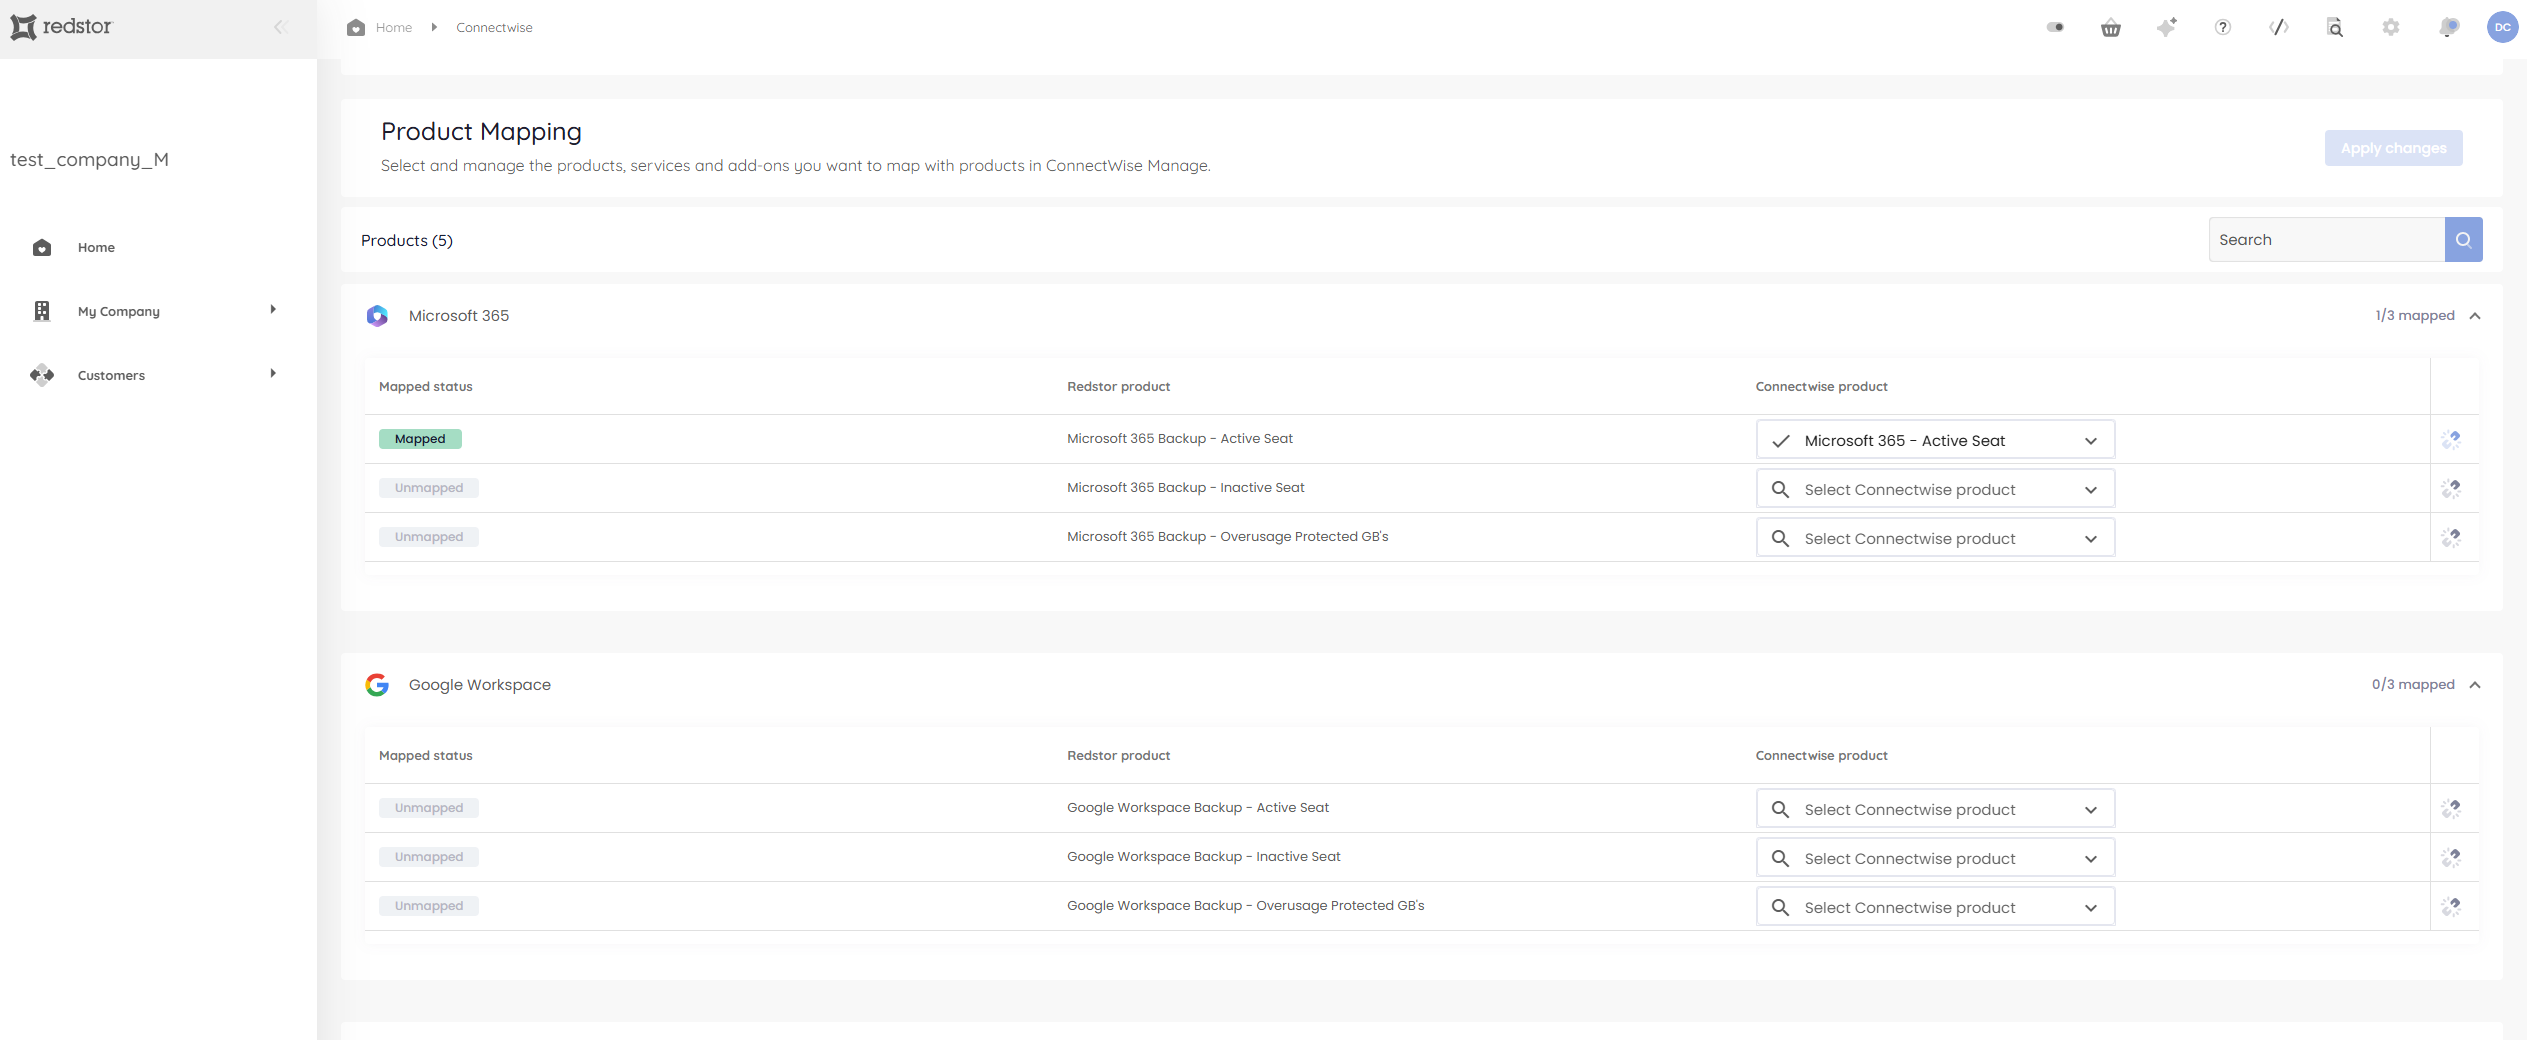Click the redstor logo
The width and height of the screenshot is (2527, 1040).
coord(61,27)
